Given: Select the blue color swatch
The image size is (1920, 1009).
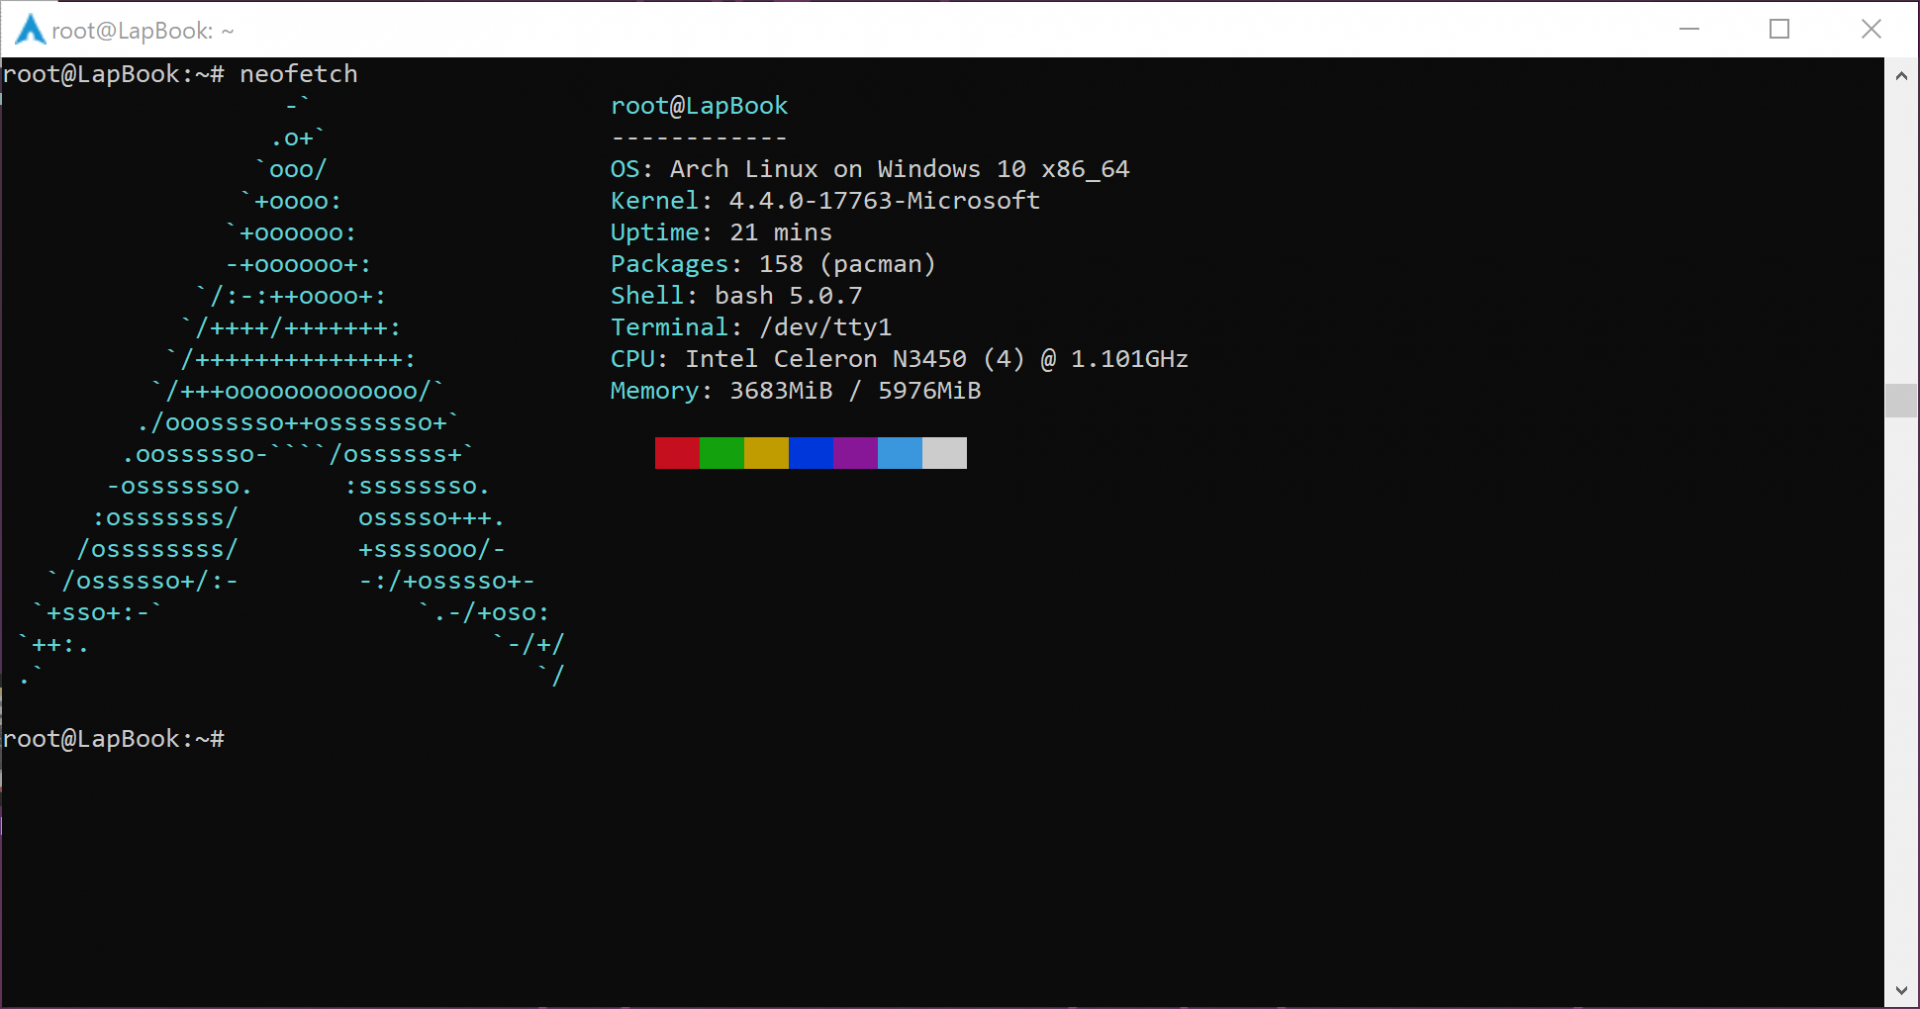Looking at the screenshot, I should pos(811,453).
